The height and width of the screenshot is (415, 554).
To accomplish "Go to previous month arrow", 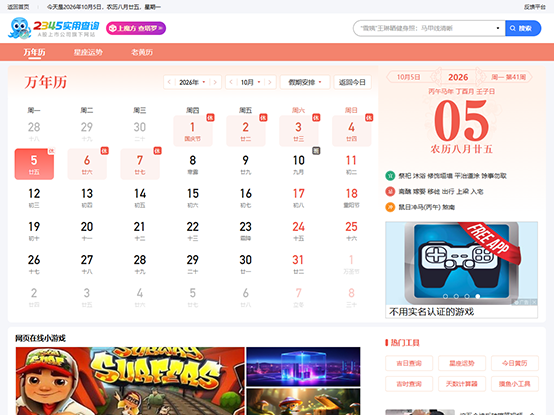I will pyautogui.click(x=231, y=82).
